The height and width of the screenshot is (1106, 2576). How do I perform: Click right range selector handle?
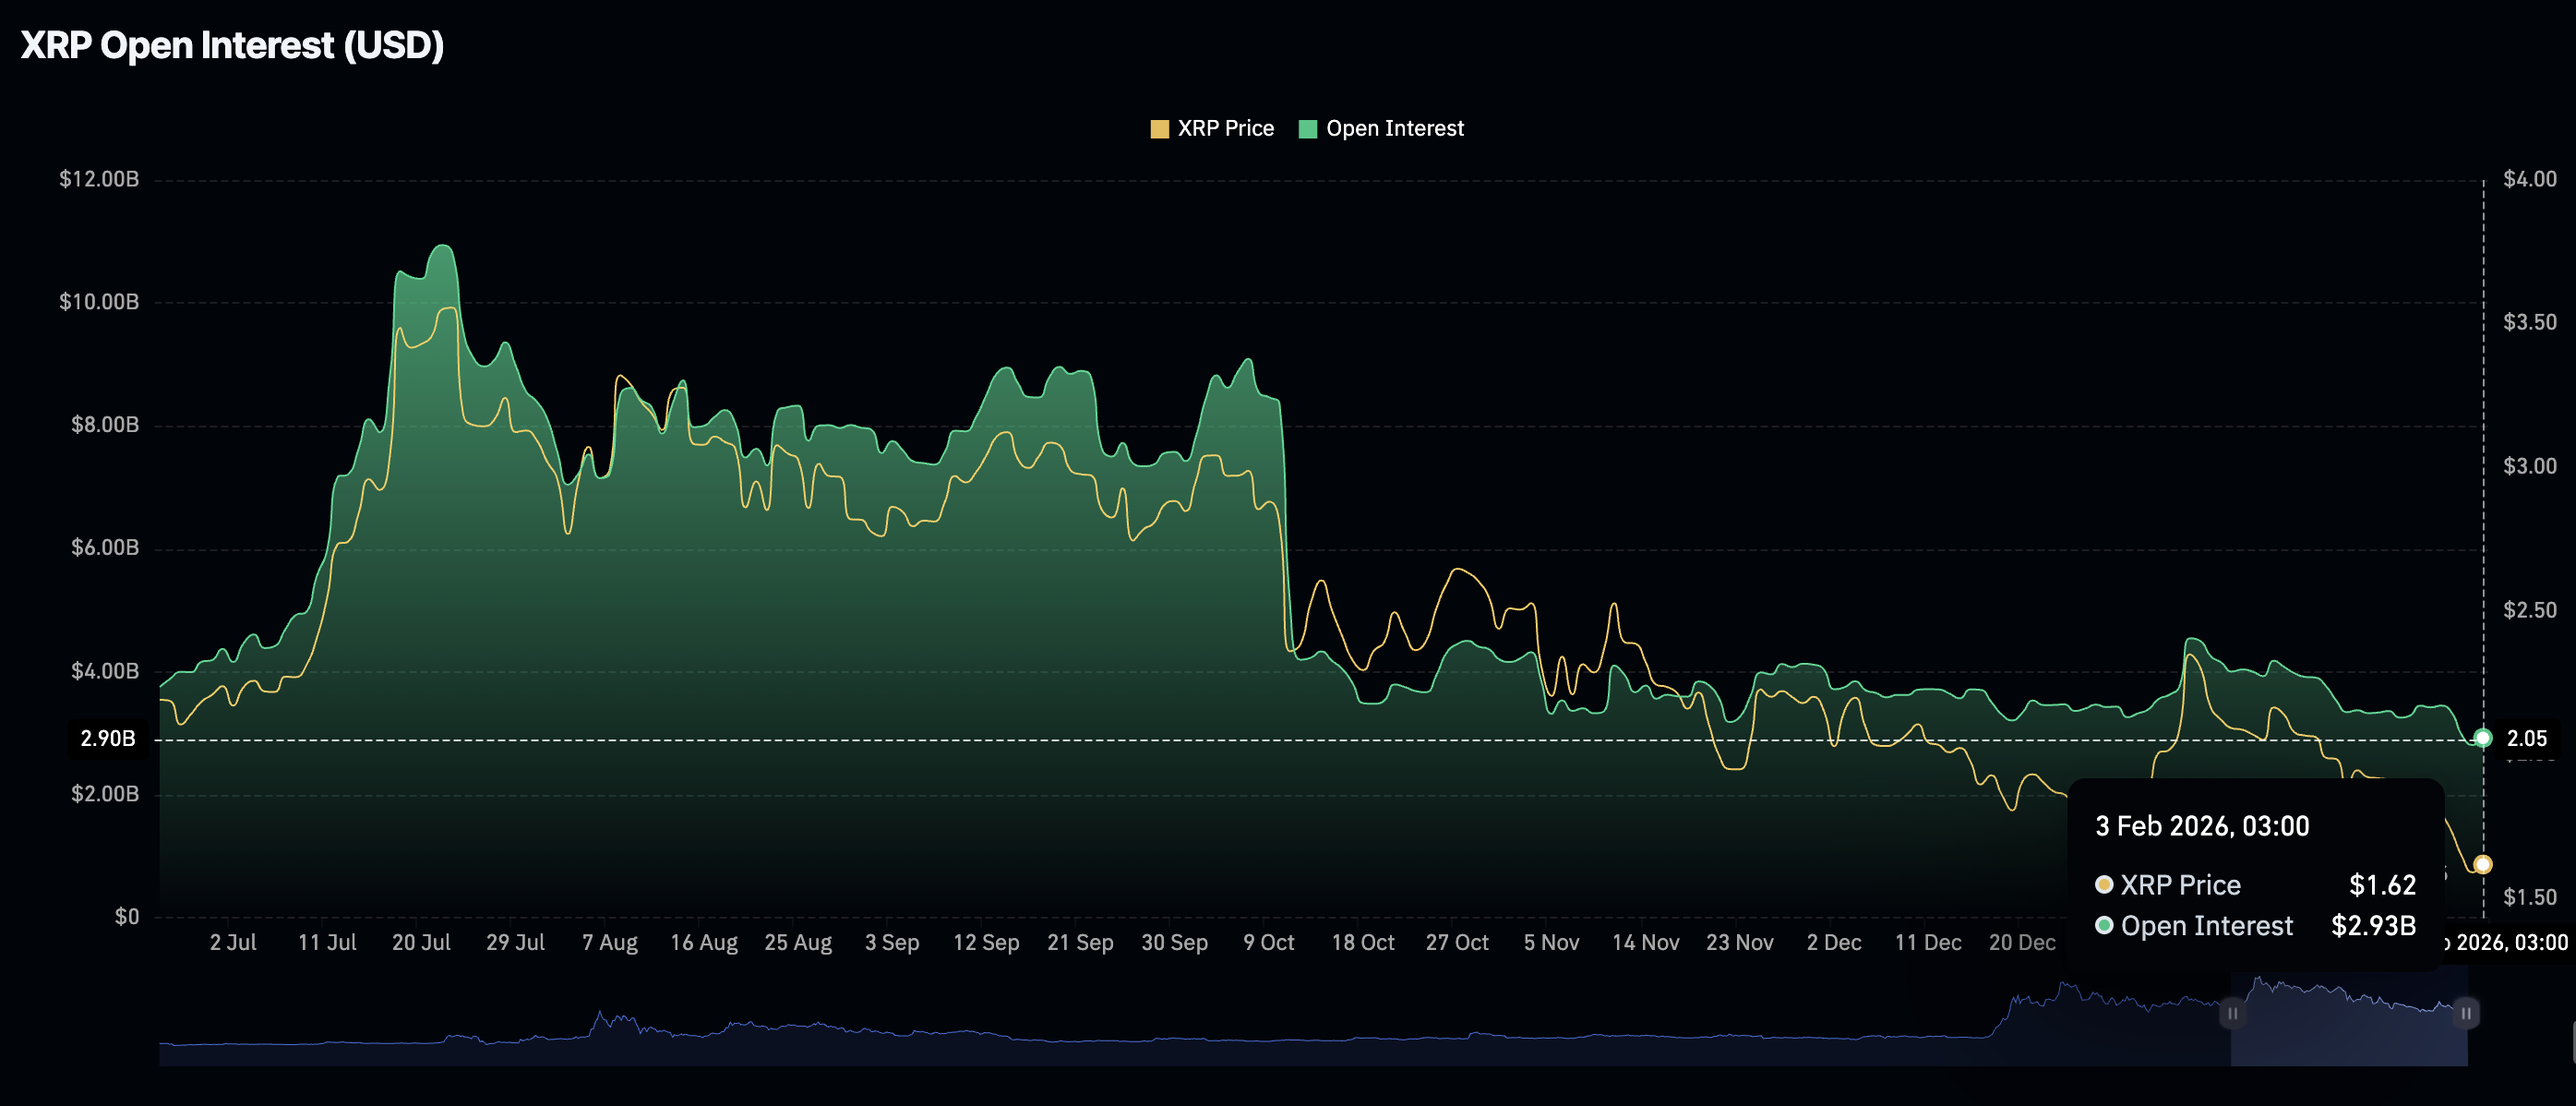(2466, 1013)
